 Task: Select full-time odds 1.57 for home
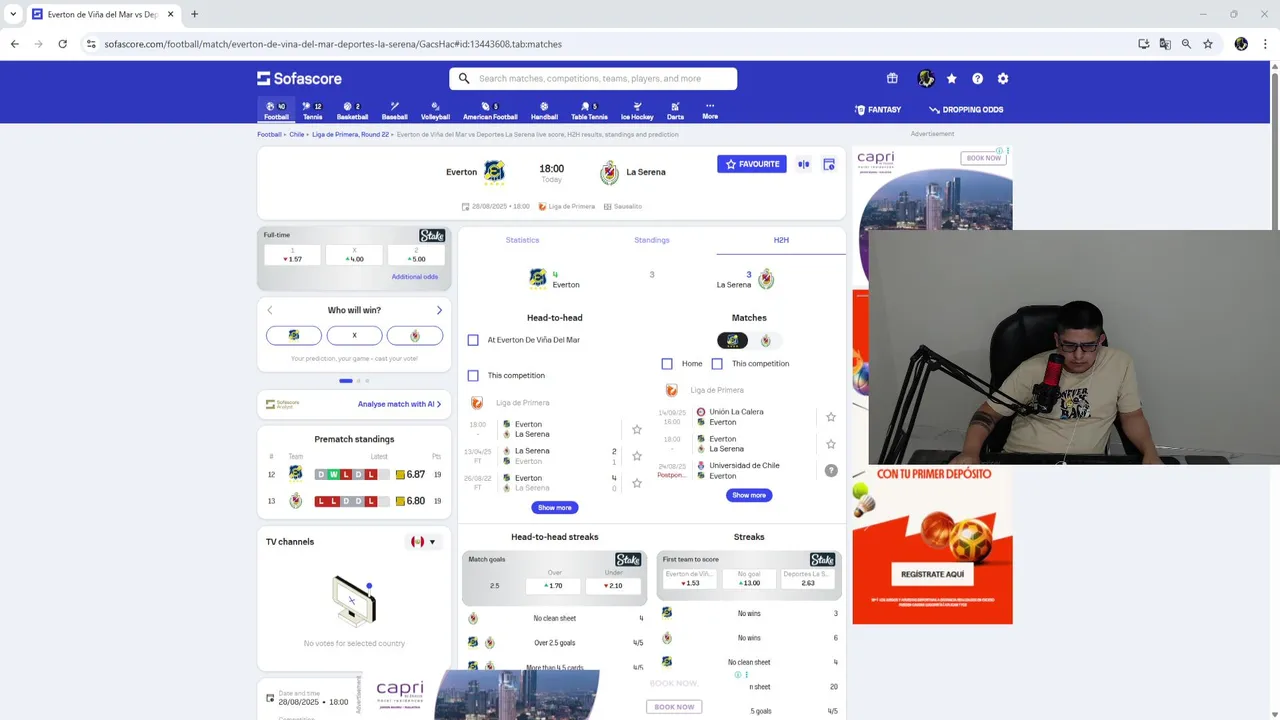pos(293,255)
